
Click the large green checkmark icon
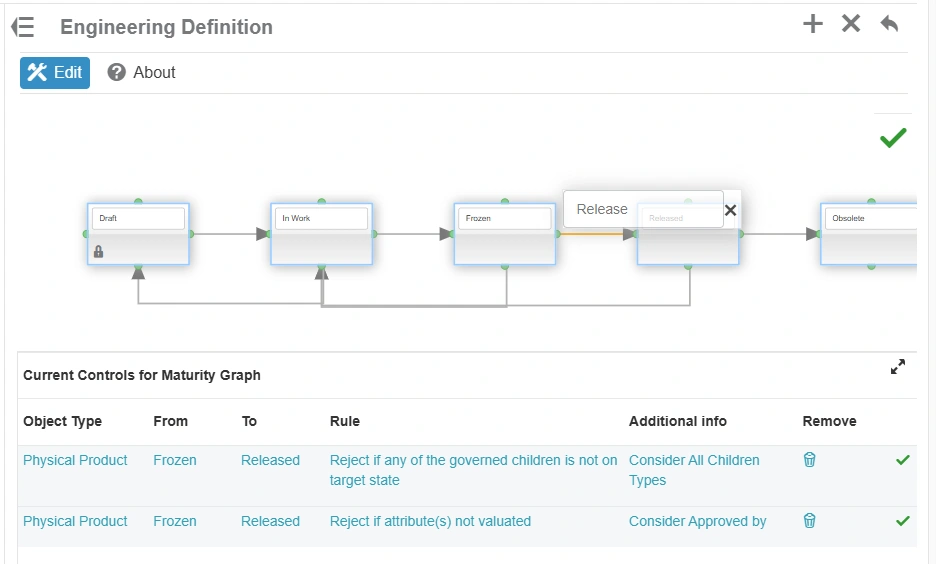tap(893, 138)
